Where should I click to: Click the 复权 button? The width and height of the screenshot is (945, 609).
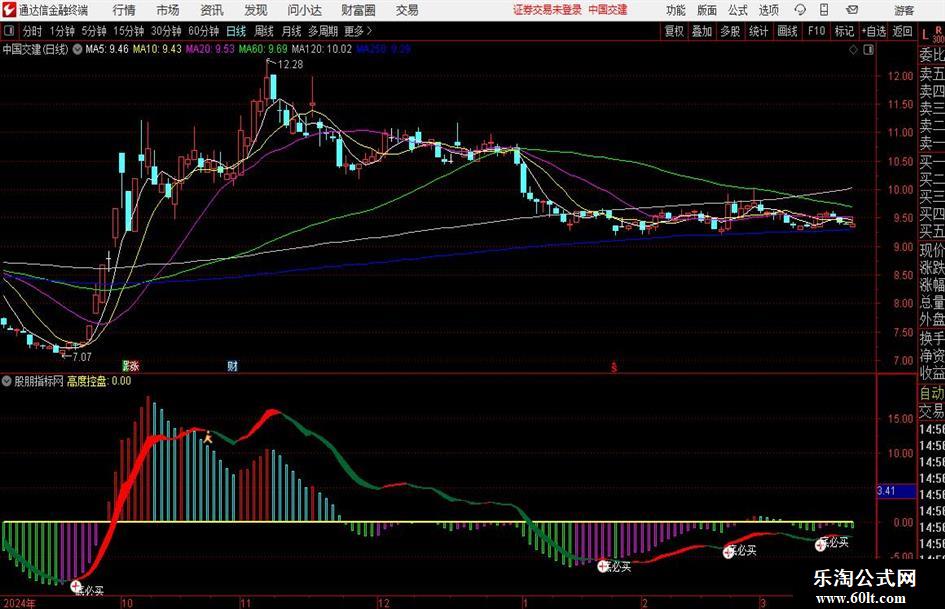coord(674,31)
